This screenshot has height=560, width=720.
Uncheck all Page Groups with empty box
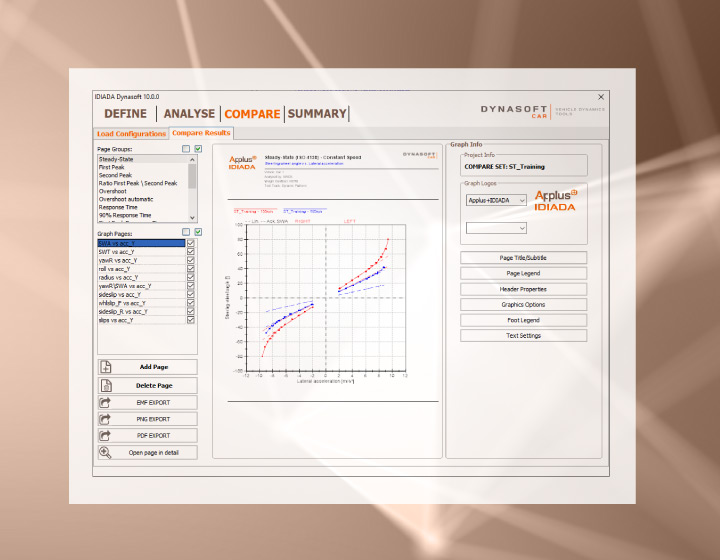pyautogui.click(x=186, y=149)
